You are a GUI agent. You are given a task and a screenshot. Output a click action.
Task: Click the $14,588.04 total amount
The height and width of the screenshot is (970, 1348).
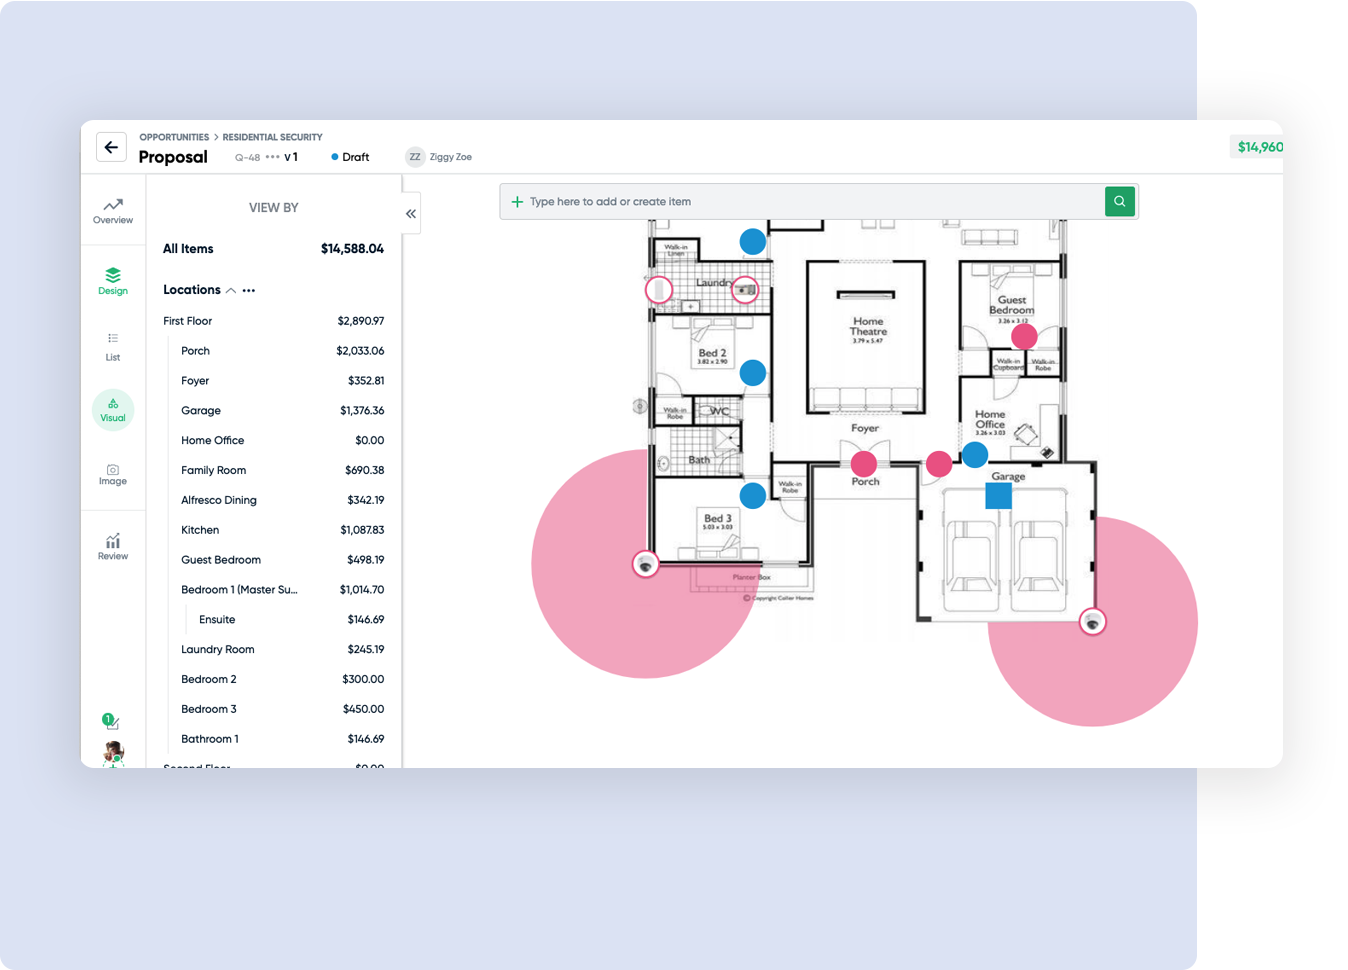pyautogui.click(x=352, y=249)
